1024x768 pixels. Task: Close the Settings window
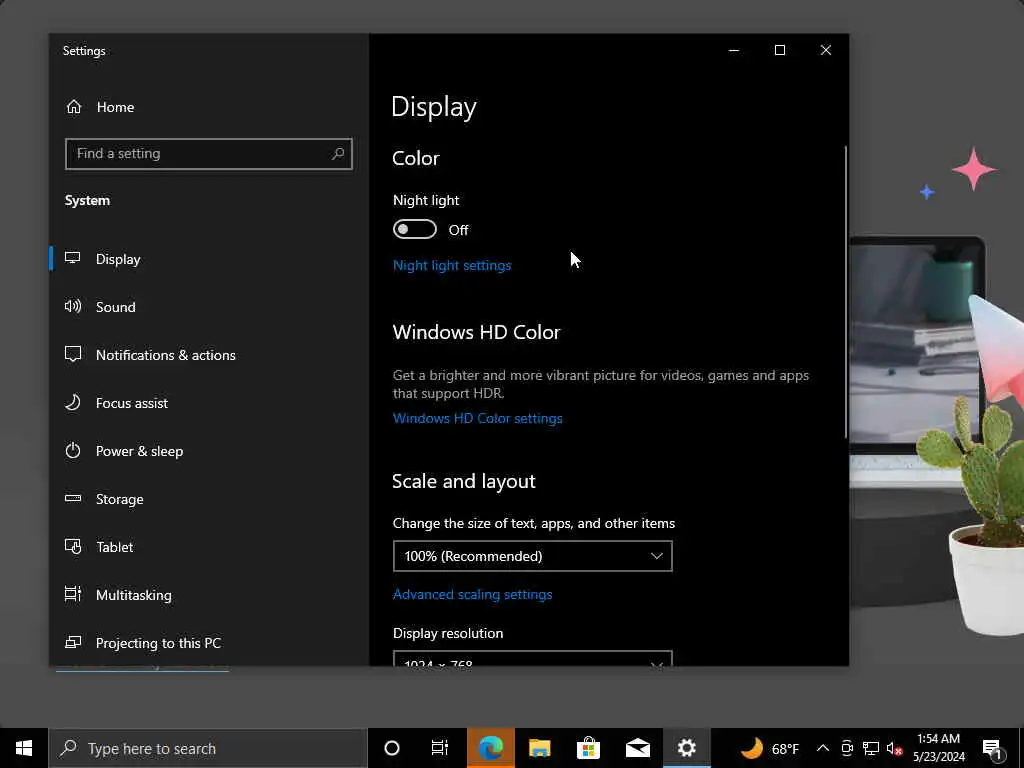click(825, 50)
